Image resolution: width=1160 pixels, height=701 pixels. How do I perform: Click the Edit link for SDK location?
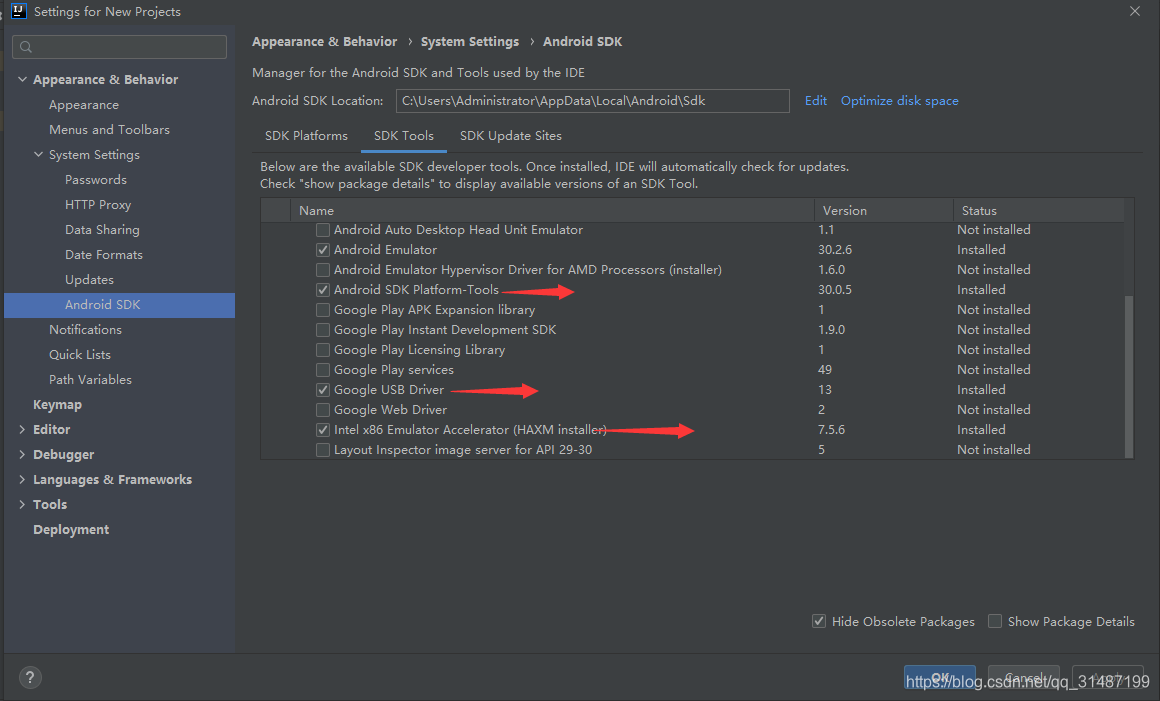[x=816, y=101]
